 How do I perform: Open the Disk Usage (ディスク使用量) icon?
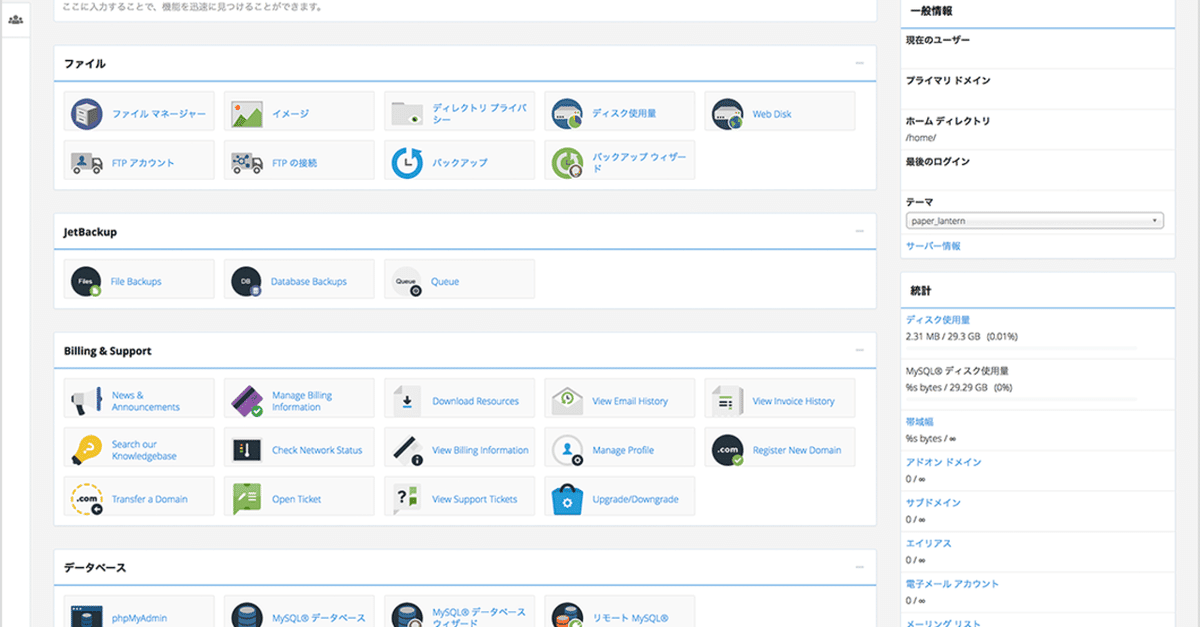567,113
